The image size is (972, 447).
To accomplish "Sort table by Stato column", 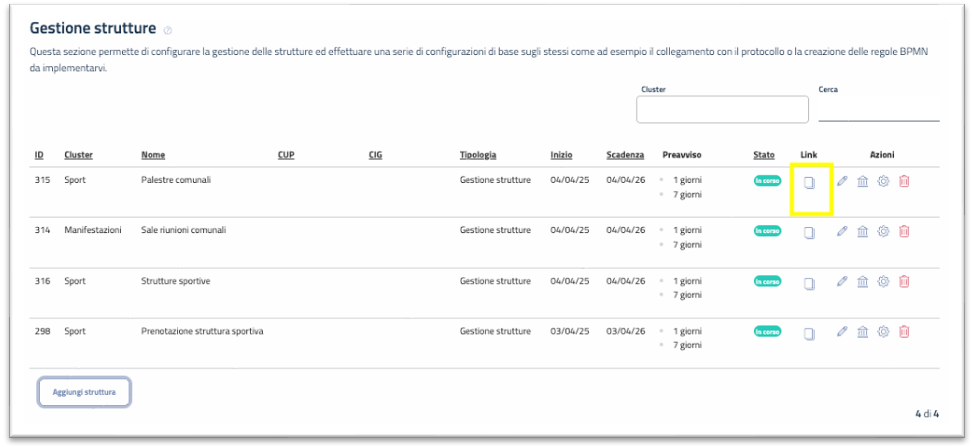I will pos(764,155).
